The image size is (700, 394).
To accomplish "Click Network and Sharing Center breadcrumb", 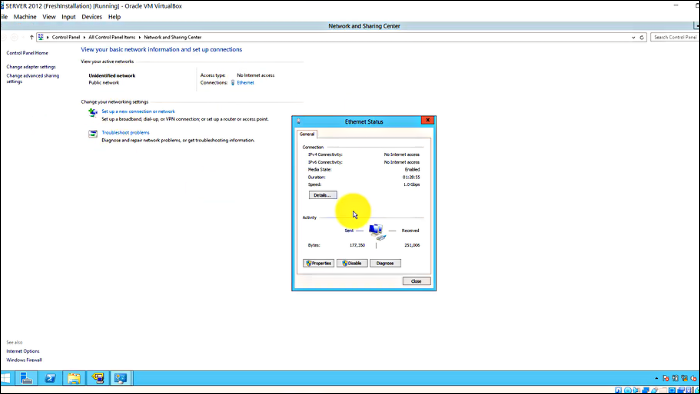I will 172,37.
